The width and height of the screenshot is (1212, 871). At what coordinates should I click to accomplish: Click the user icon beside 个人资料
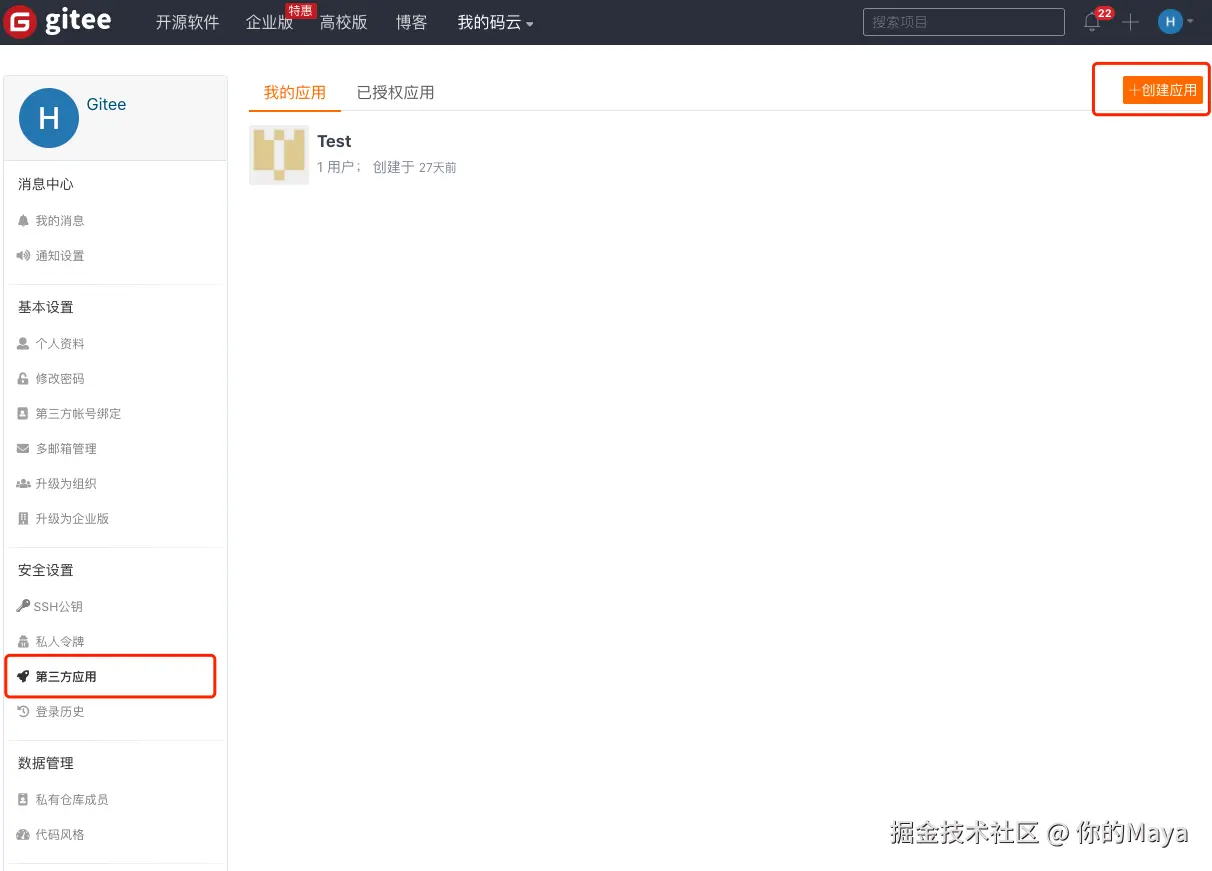pyautogui.click(x=22, y=343)
